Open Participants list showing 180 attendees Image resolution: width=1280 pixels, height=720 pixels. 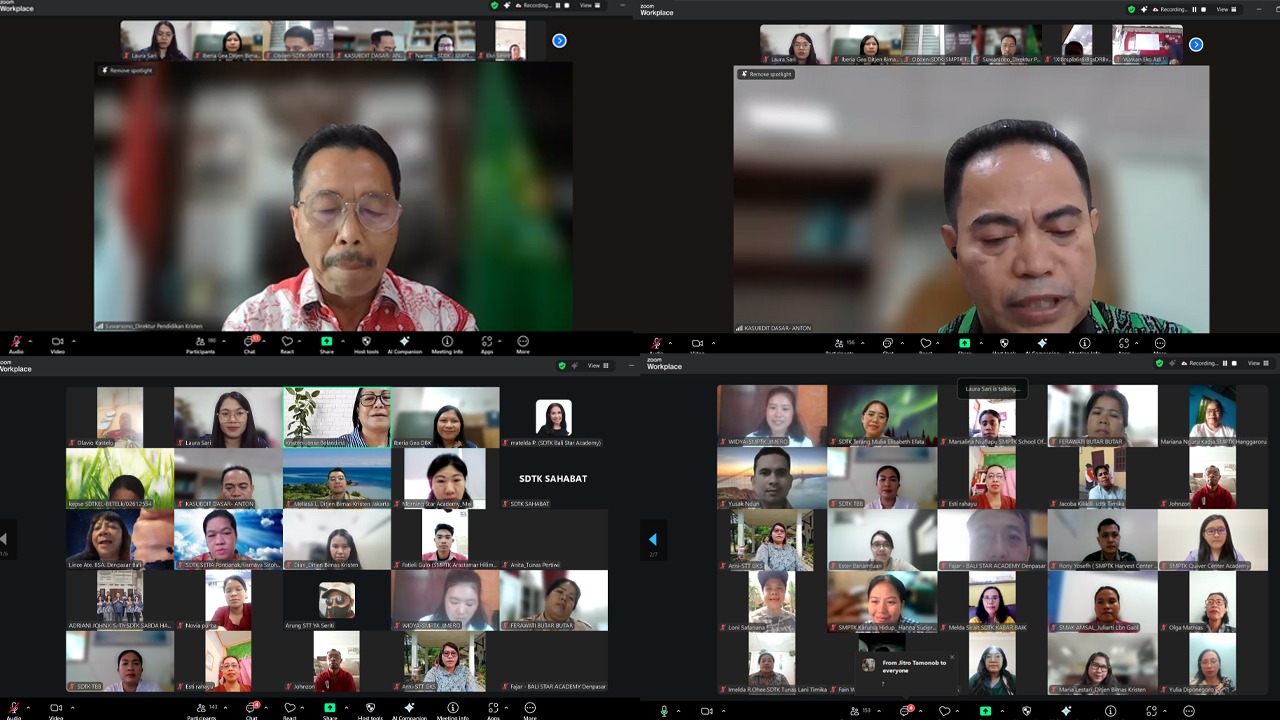[x=200, y=343]
